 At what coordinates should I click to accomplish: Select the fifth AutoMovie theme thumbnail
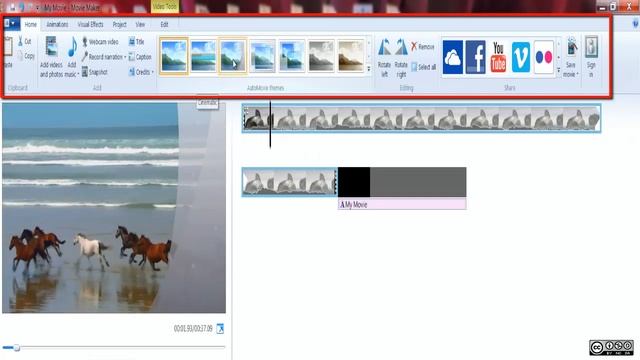[291, 56]
